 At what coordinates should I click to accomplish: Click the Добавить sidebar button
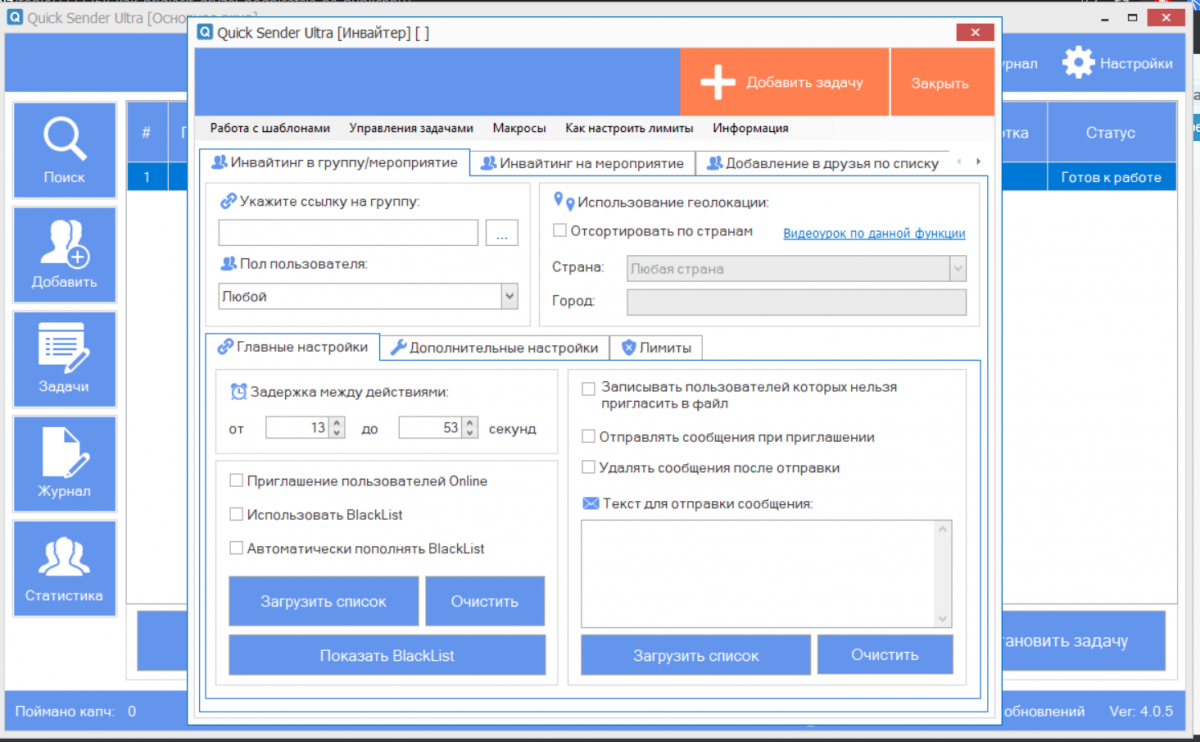(64, 255)
